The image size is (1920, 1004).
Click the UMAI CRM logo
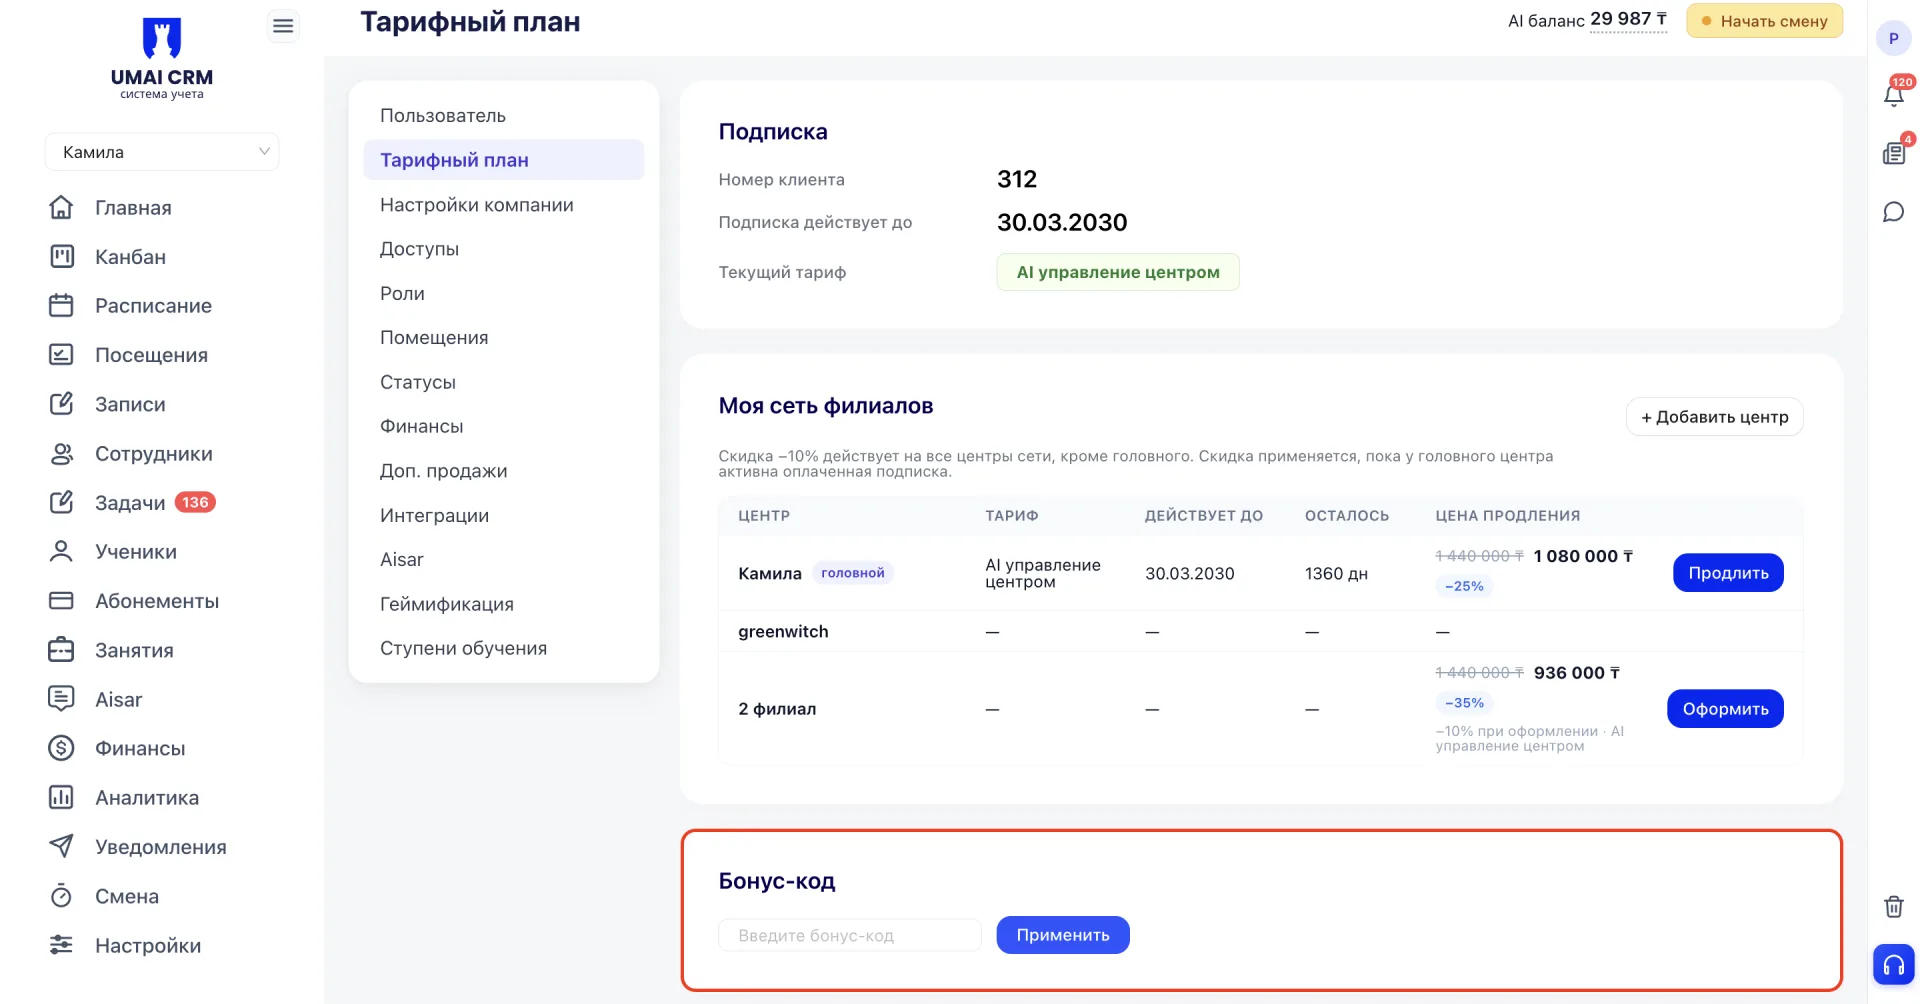point(162,58)
